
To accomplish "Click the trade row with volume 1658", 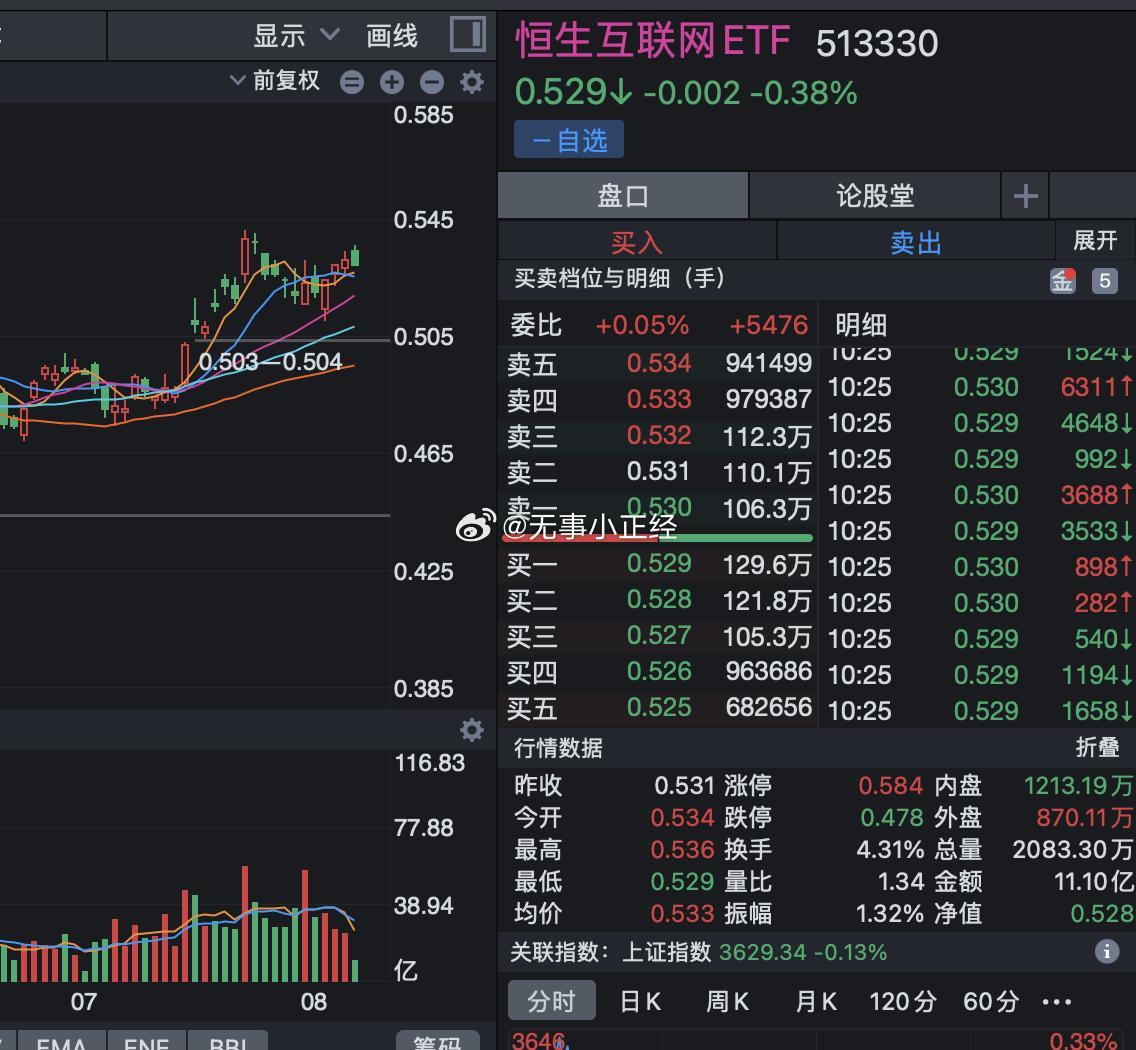I will click(x=979, y=711).
